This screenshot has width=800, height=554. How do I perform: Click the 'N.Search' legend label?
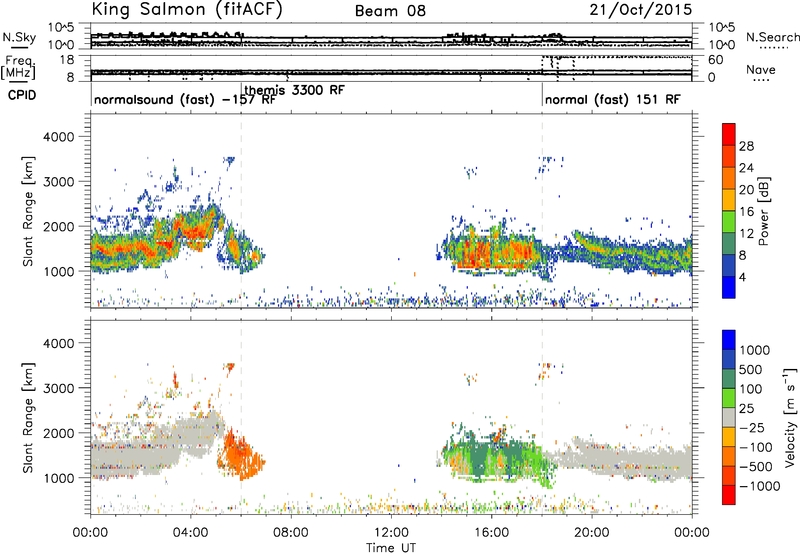pyautogui.click(x=772, y=37)
